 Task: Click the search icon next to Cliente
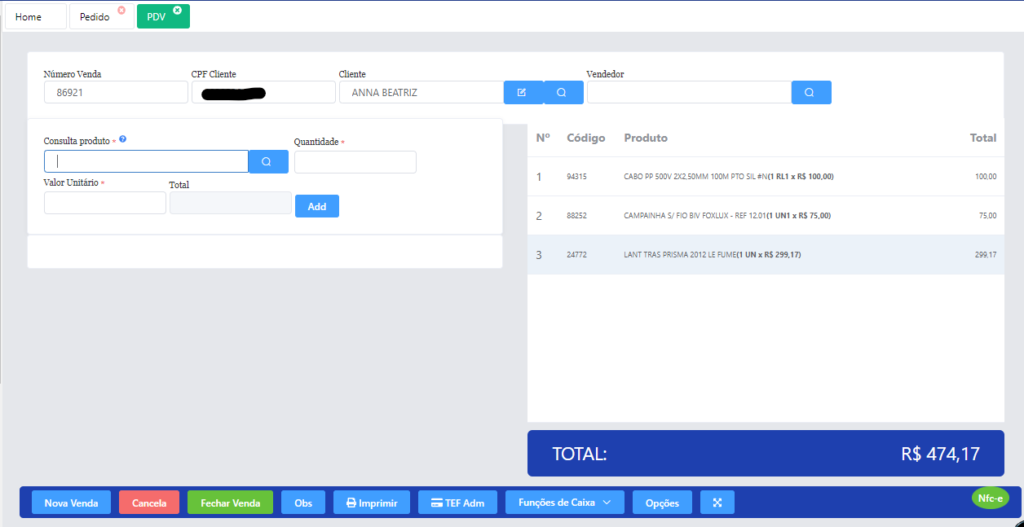(x=563, y=92)
